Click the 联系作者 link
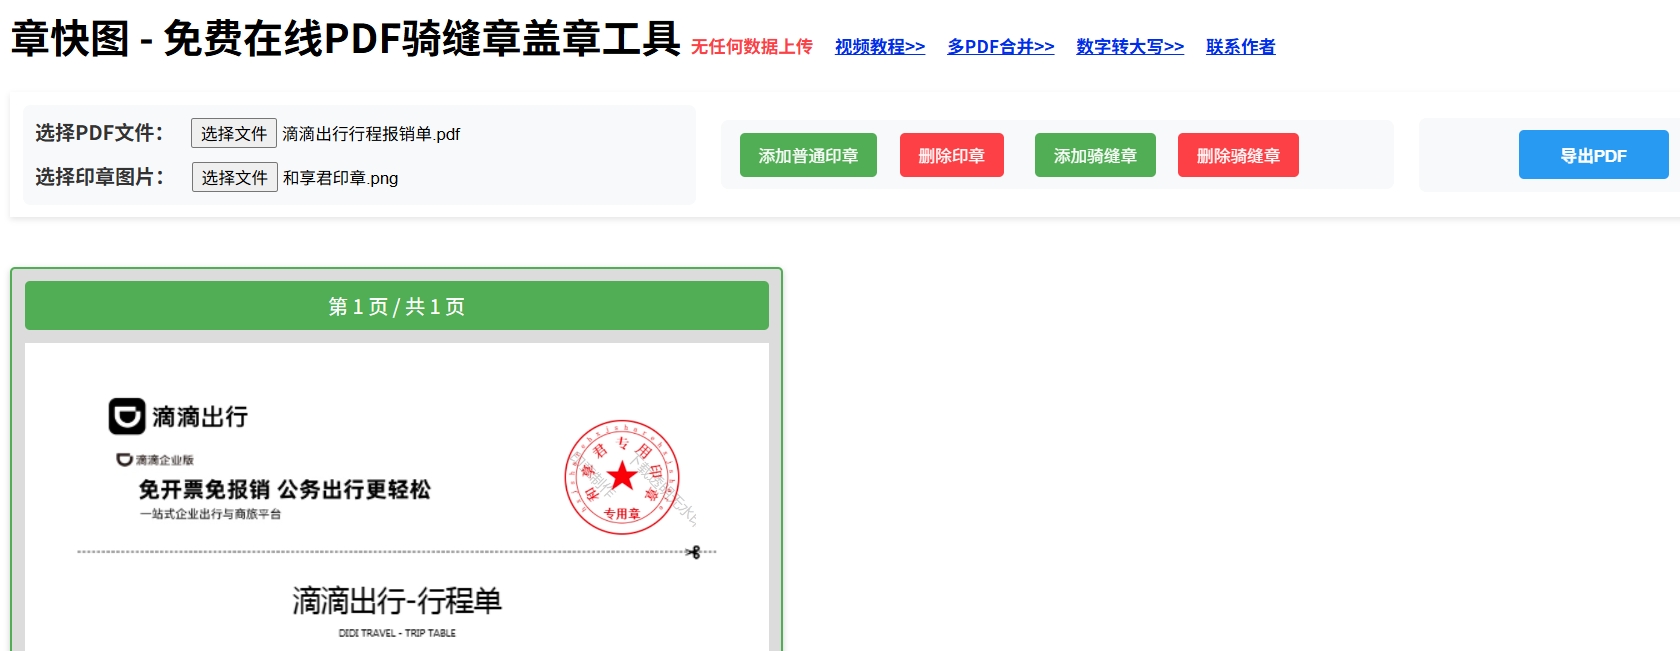 point(1241,46)
